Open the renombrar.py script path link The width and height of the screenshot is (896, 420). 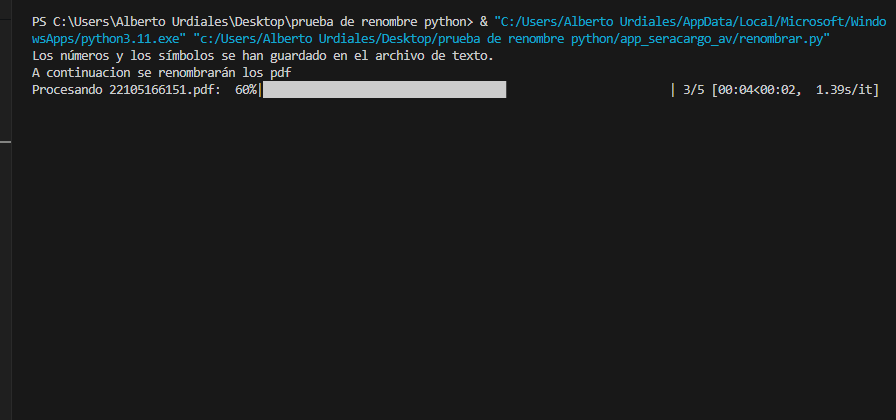pyautogui.click(x=512, y=39)
